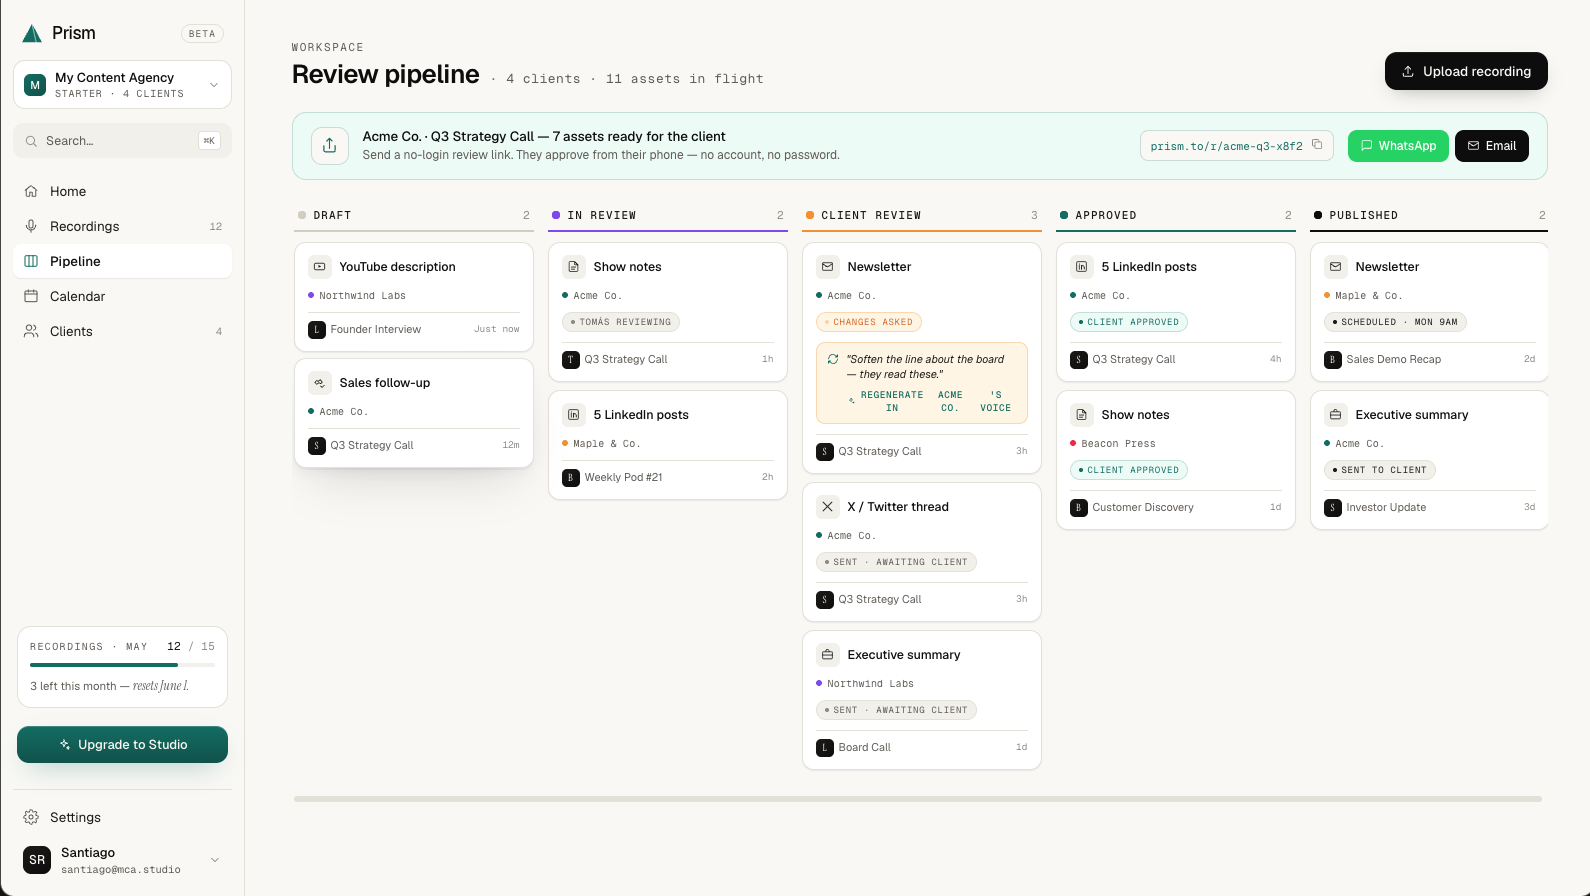This screenshot has height=896, width=1590.
Task: Click Upgrade to Studio button
Action: (123, 745)
